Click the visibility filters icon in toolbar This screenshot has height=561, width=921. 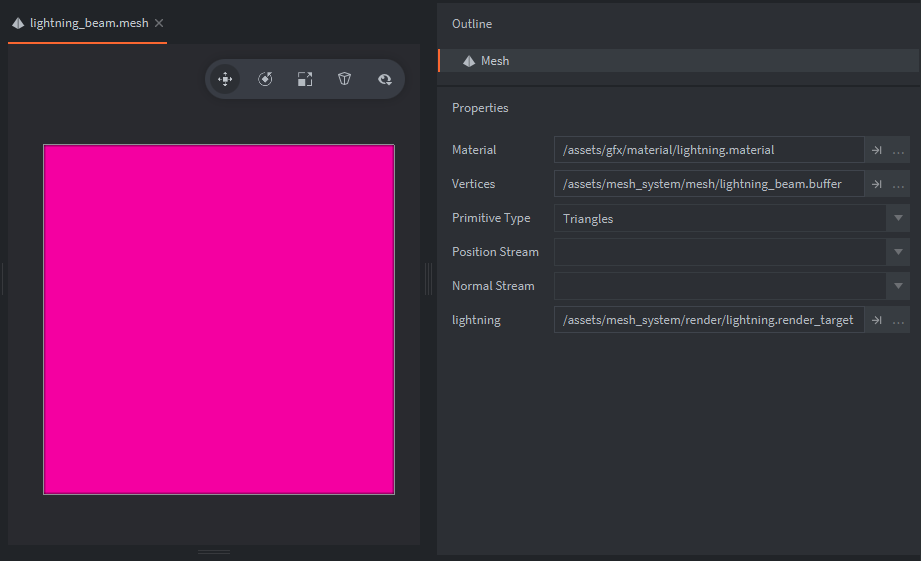pos(385,79)
